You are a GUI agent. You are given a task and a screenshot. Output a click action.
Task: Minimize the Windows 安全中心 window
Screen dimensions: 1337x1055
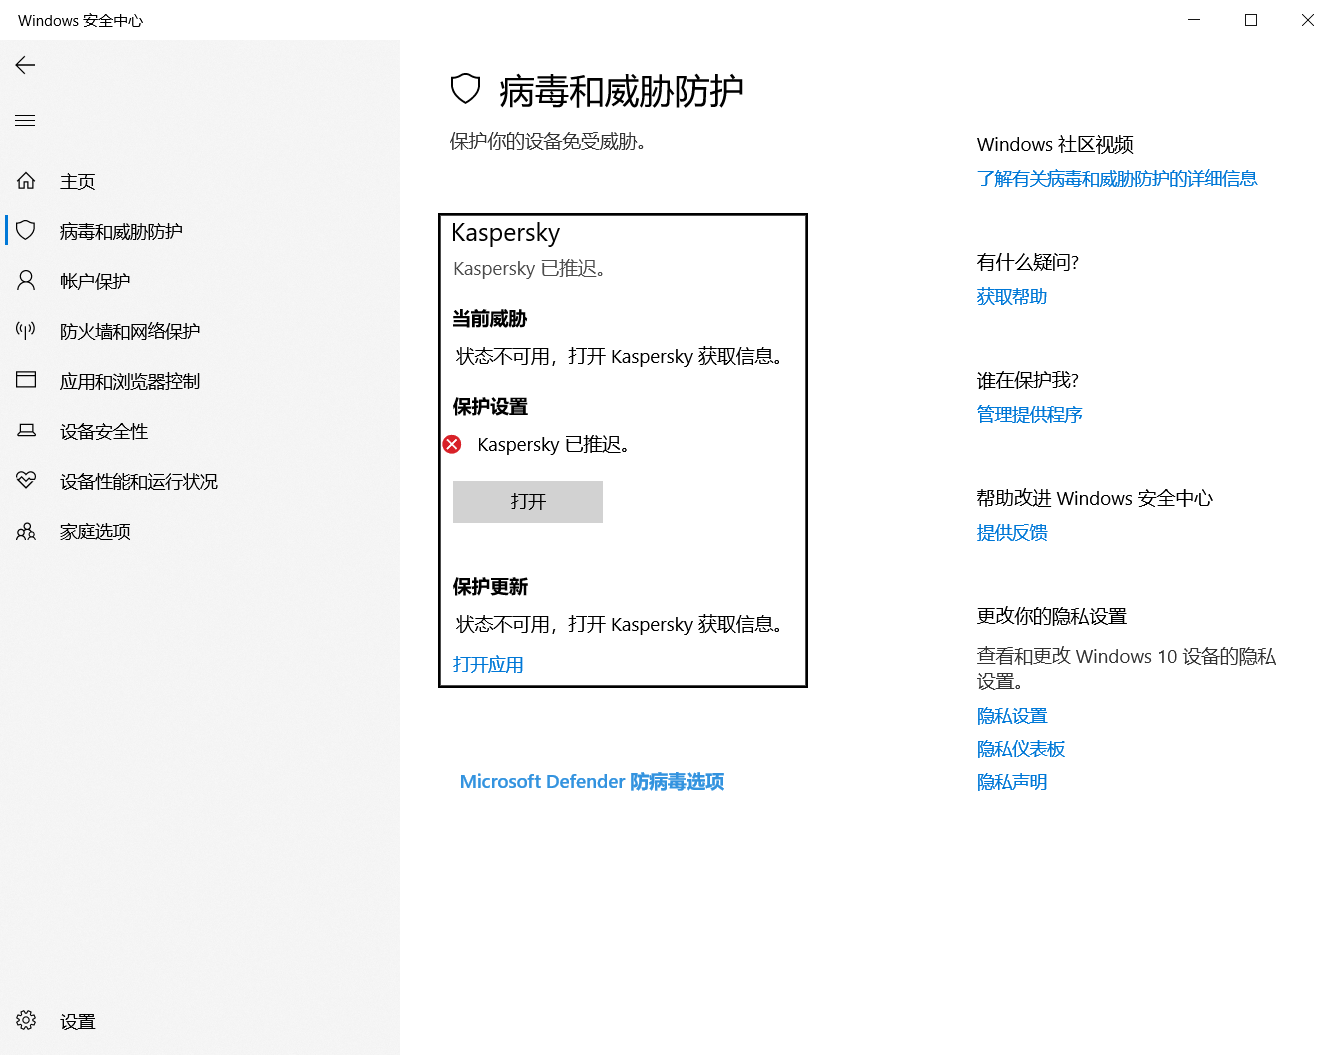[1194, 20]
